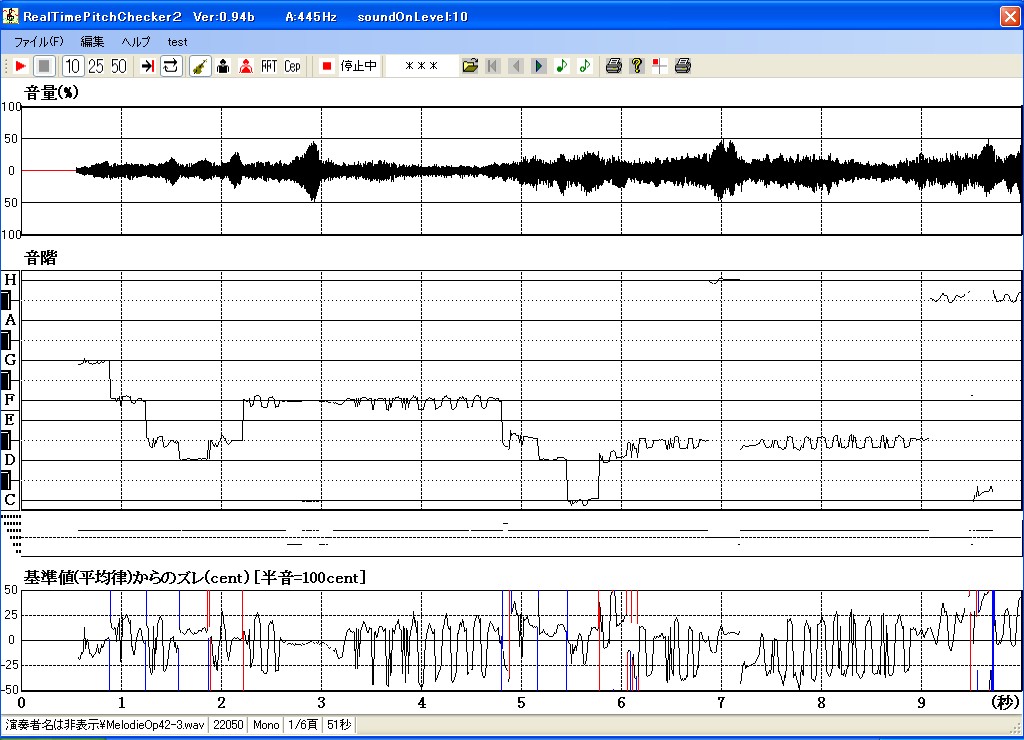This screenshot has height=740, width=1024.
Task: Click the window resize grip in status bar
Action: pyautogui.click(x=1017, y=729)
